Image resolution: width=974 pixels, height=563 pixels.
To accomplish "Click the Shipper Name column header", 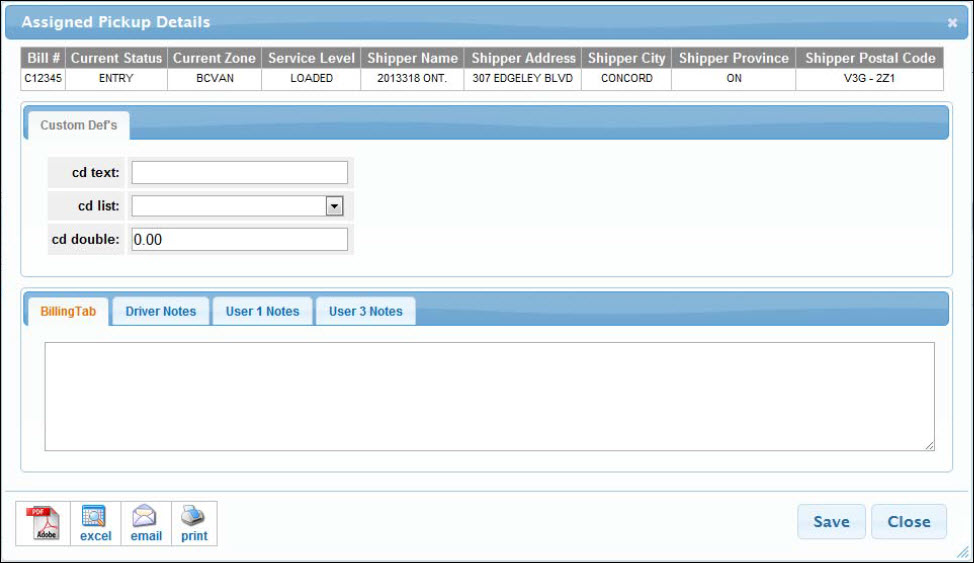I will click(412, 58).
